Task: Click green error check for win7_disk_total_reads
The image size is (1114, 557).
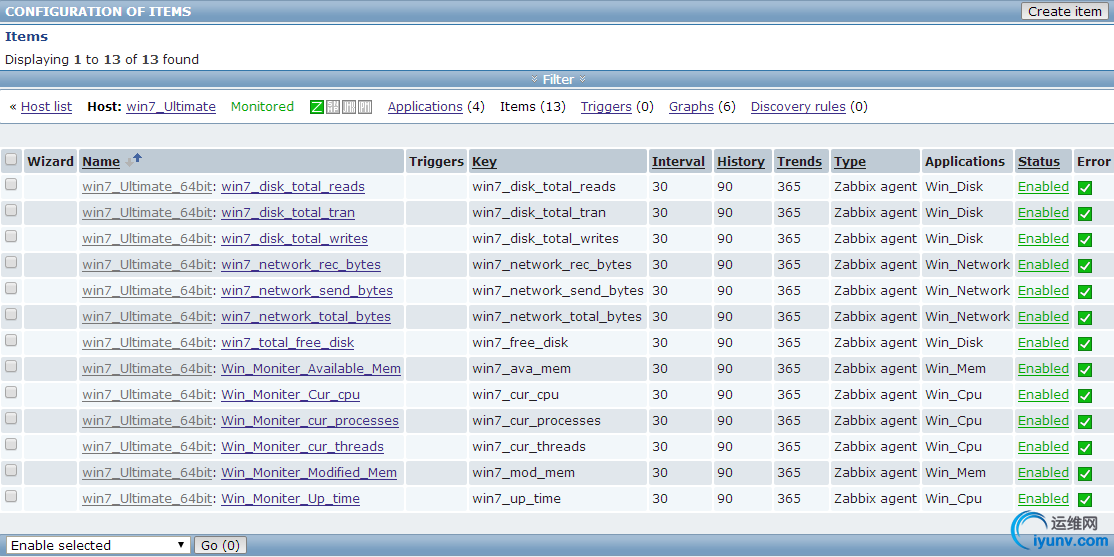Action: point(1085,188)
